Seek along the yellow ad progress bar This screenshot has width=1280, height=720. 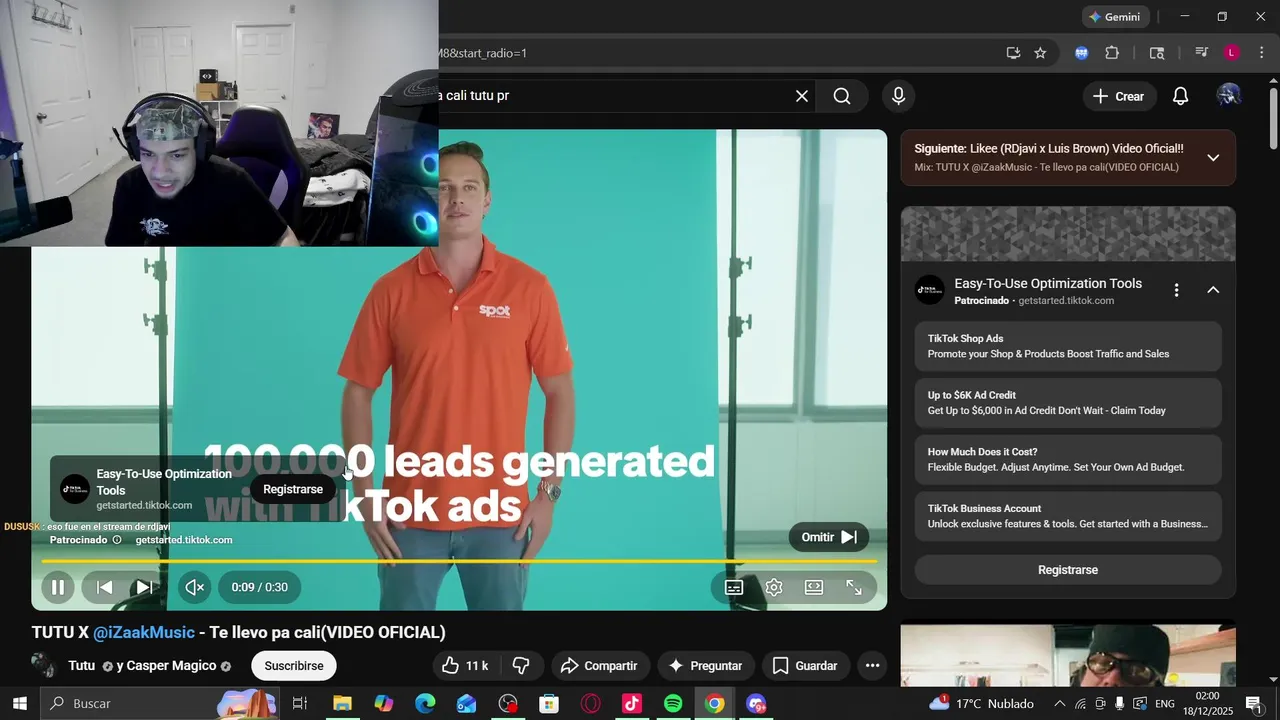tap(459, 561)
